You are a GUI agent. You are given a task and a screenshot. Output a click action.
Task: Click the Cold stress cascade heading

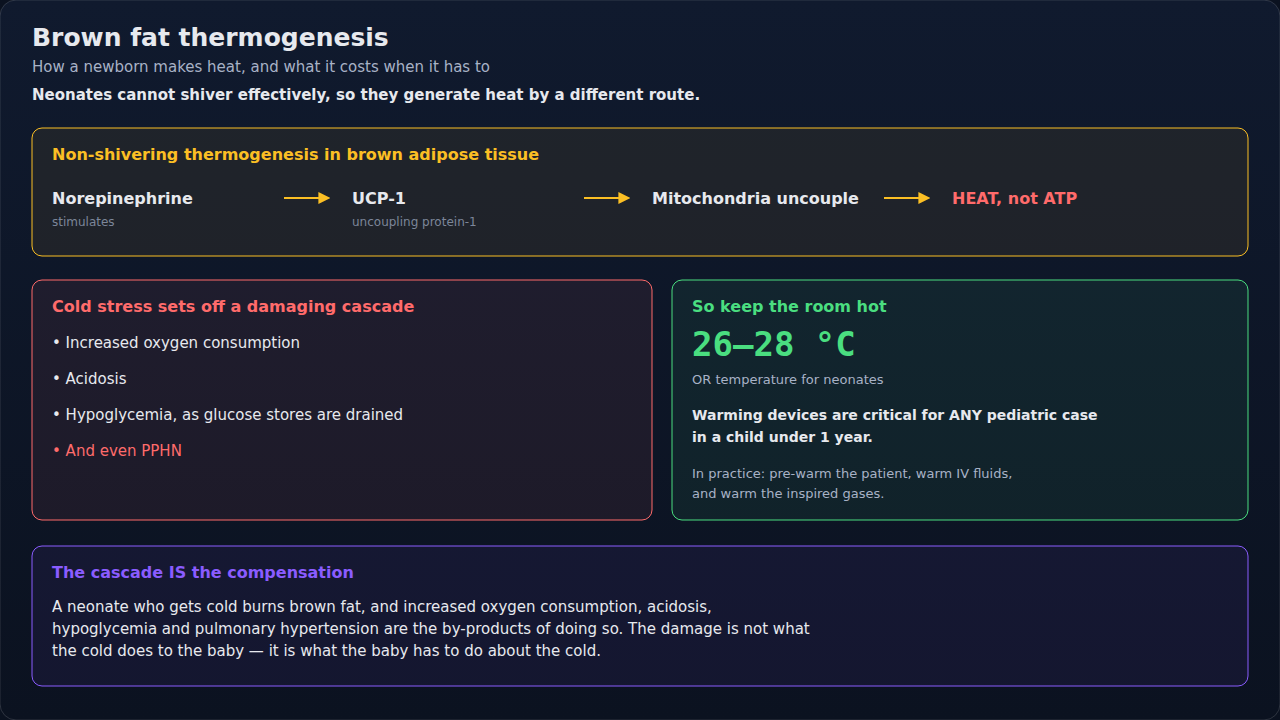233,306
